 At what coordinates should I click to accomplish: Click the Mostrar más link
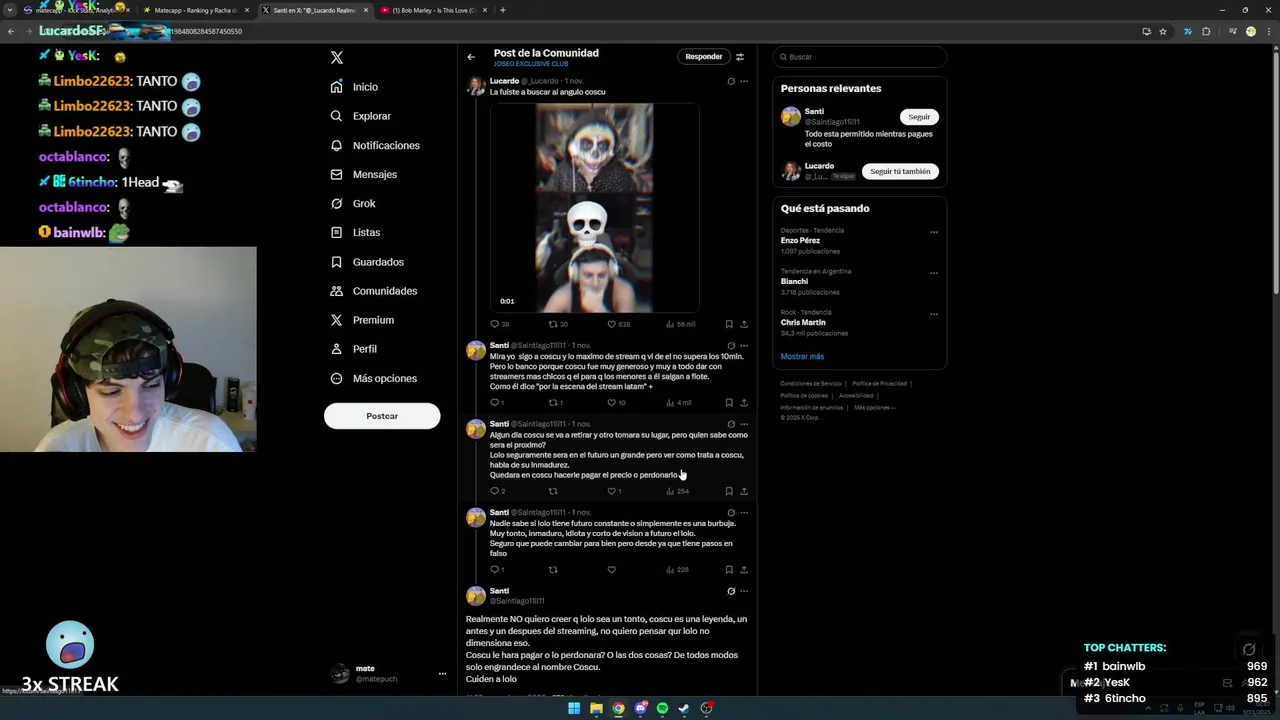(x=802, y=356)
